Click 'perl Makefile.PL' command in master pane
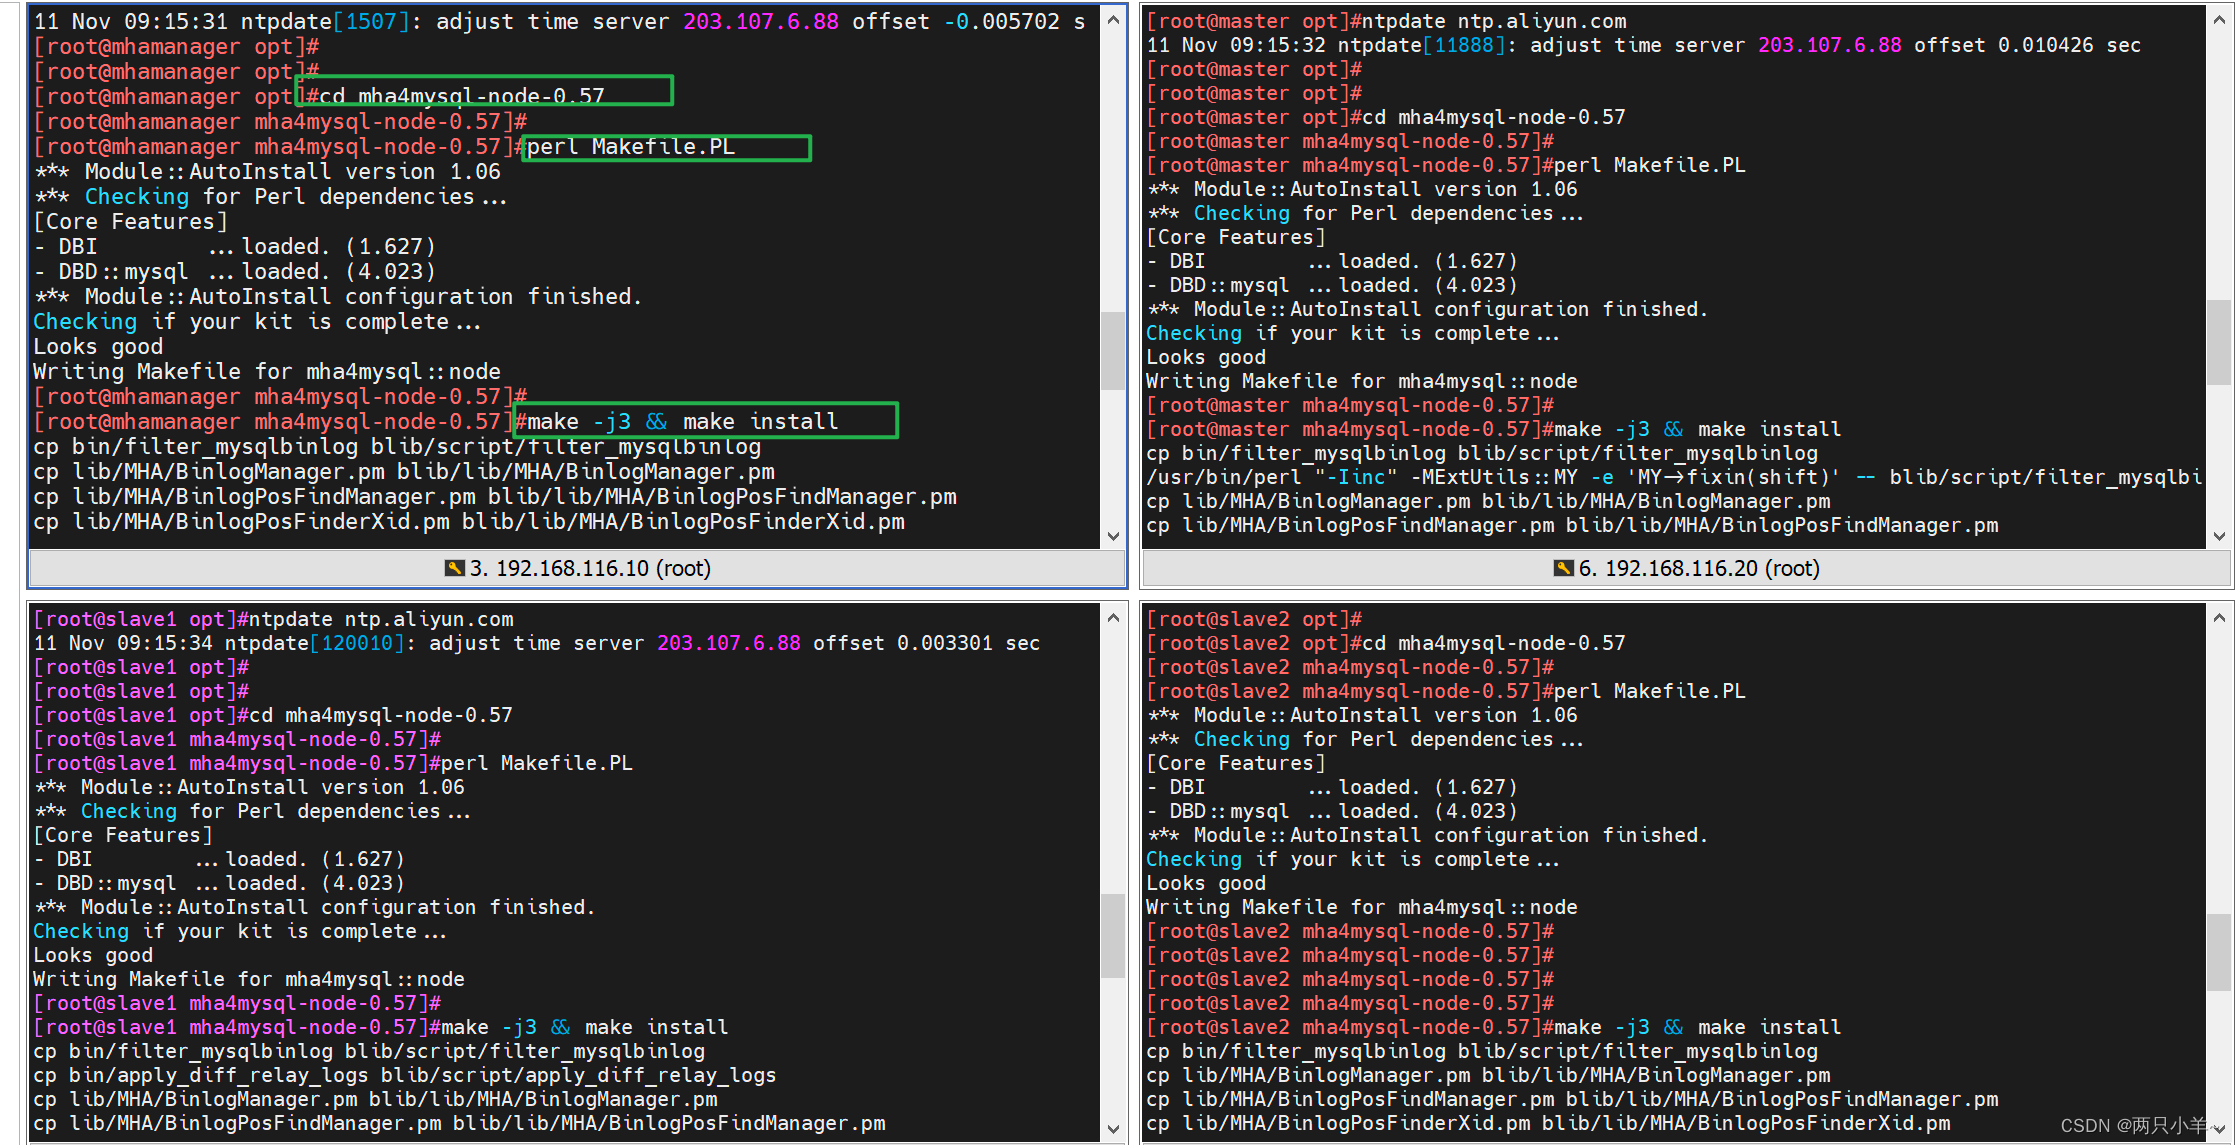 pyautogui.click(x=1650, y=165)
